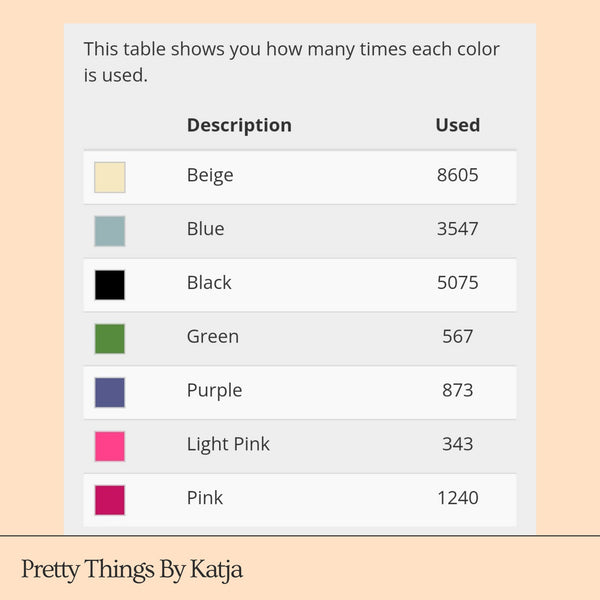This screenshot has width=600, height=600.
Task: Select the Black color swatch
Action: pos(110,285)
